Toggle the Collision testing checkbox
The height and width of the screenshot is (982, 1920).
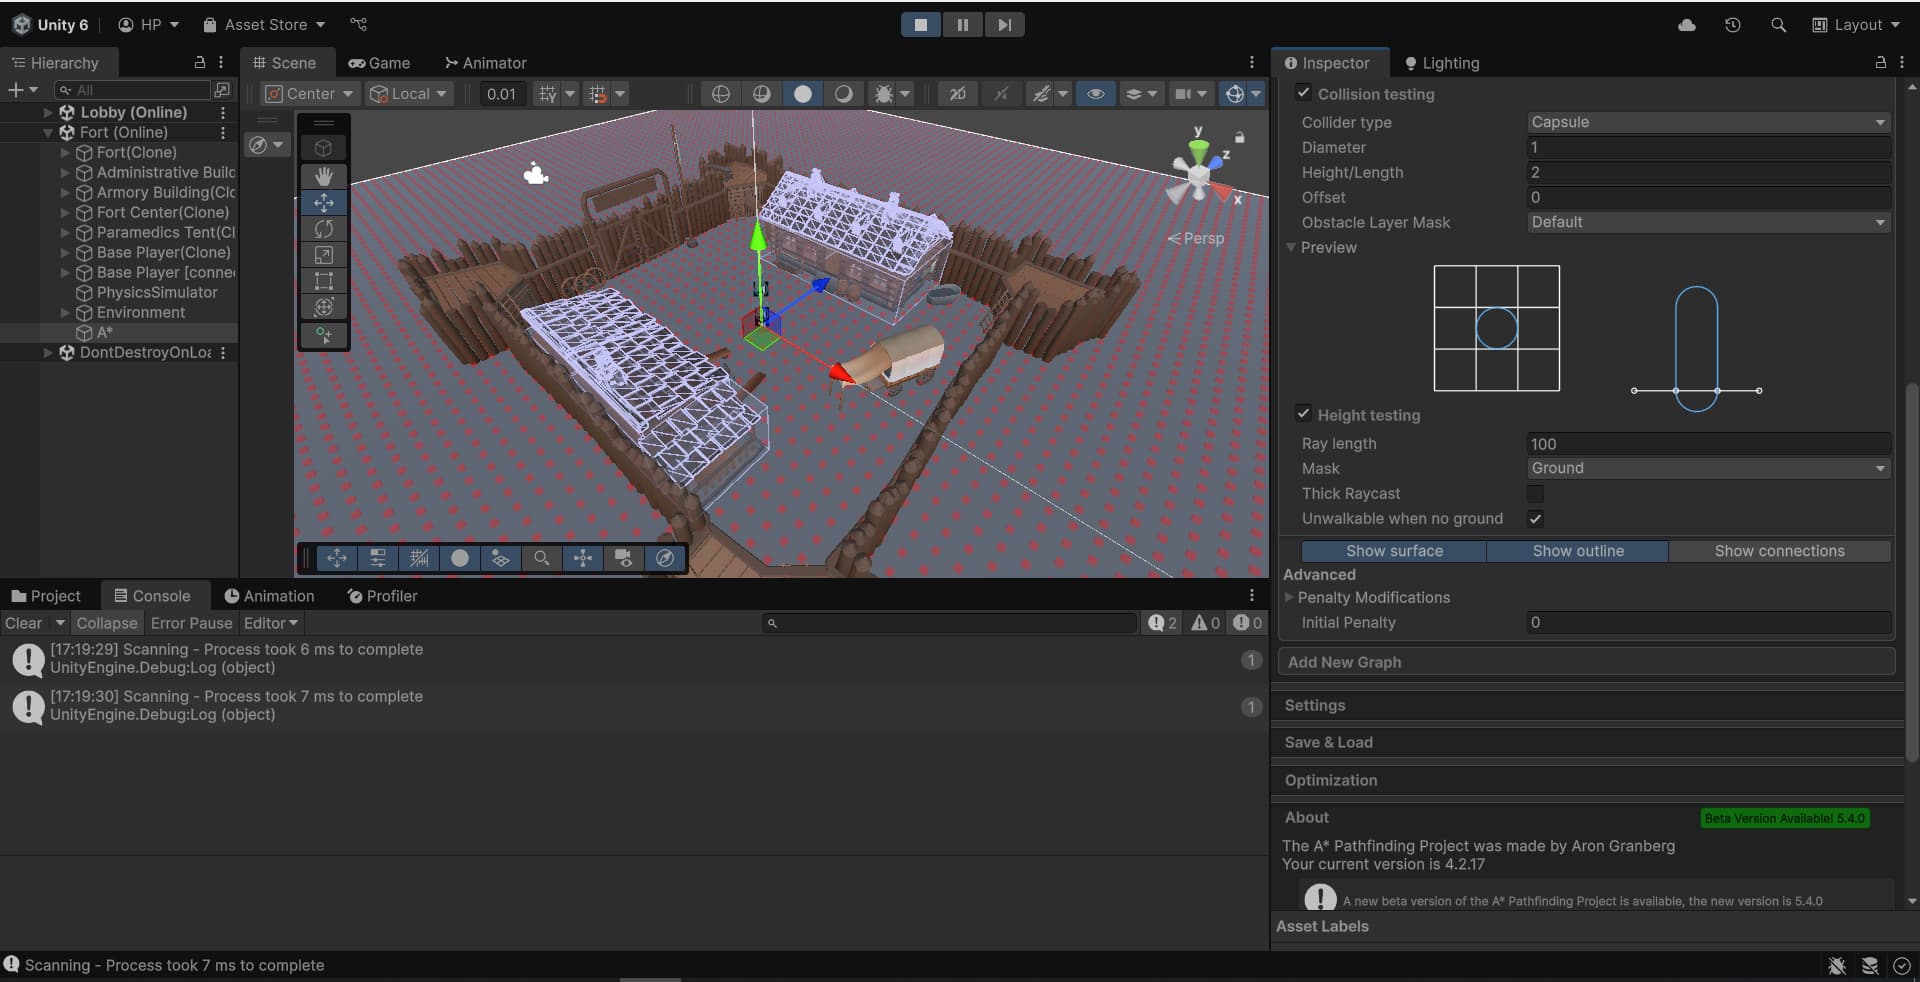(x=1303, y=93)
